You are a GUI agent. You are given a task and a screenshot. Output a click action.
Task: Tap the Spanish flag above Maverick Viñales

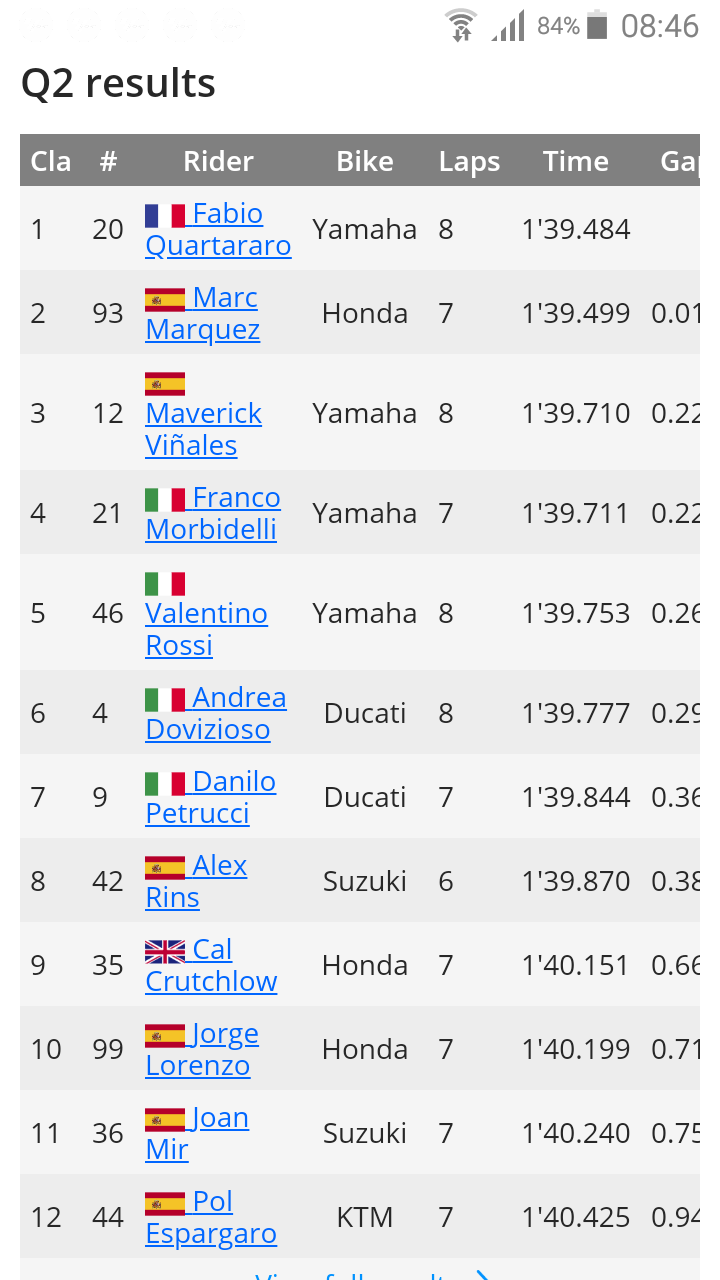pyautogui.click(x=165, y=383)
